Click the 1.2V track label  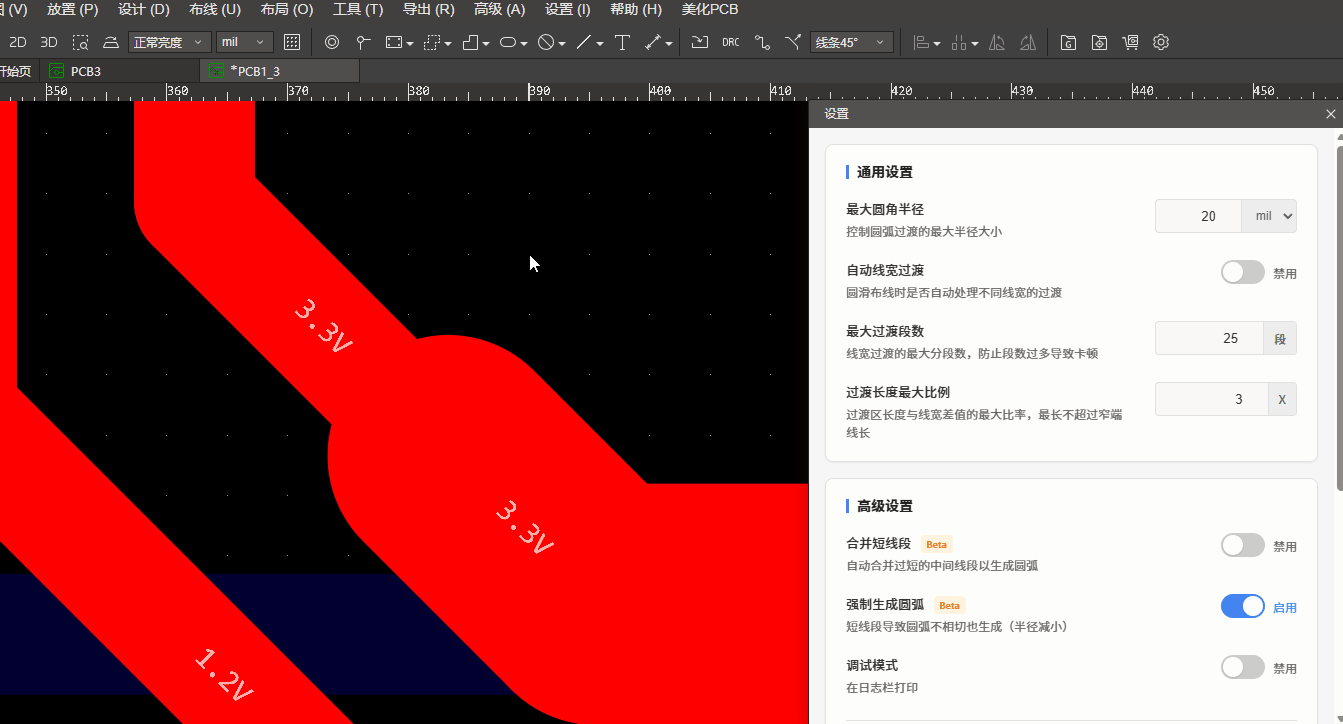(222, 675)
